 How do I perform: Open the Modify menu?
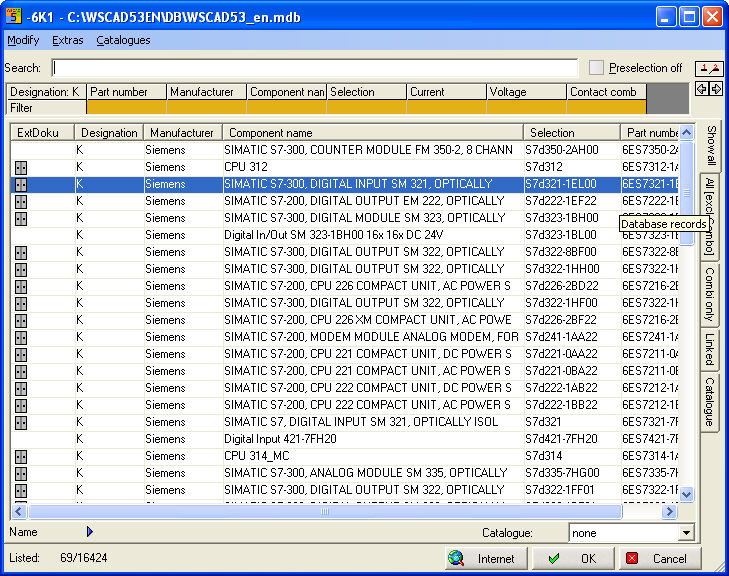click(23, 40)
